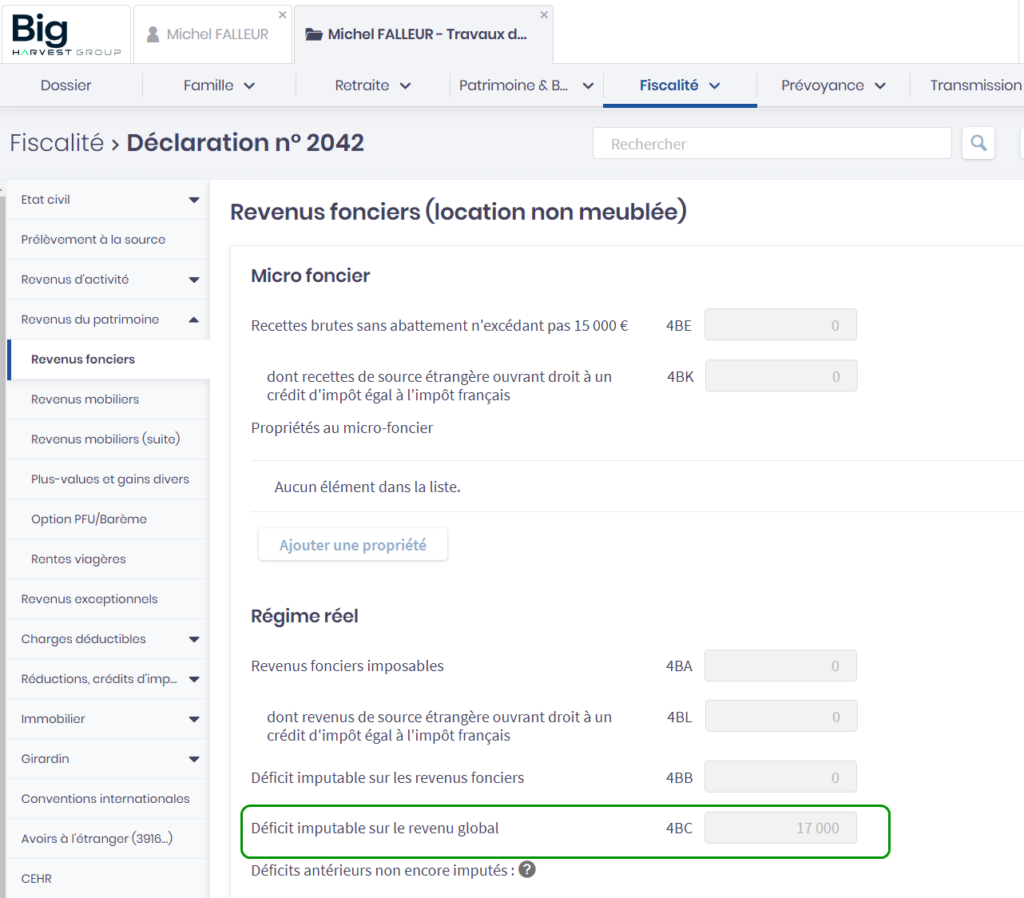Viewport: 1024px width, 898px height.
Task: Expand the Prévoyance menu
Action: coord(833,85)
